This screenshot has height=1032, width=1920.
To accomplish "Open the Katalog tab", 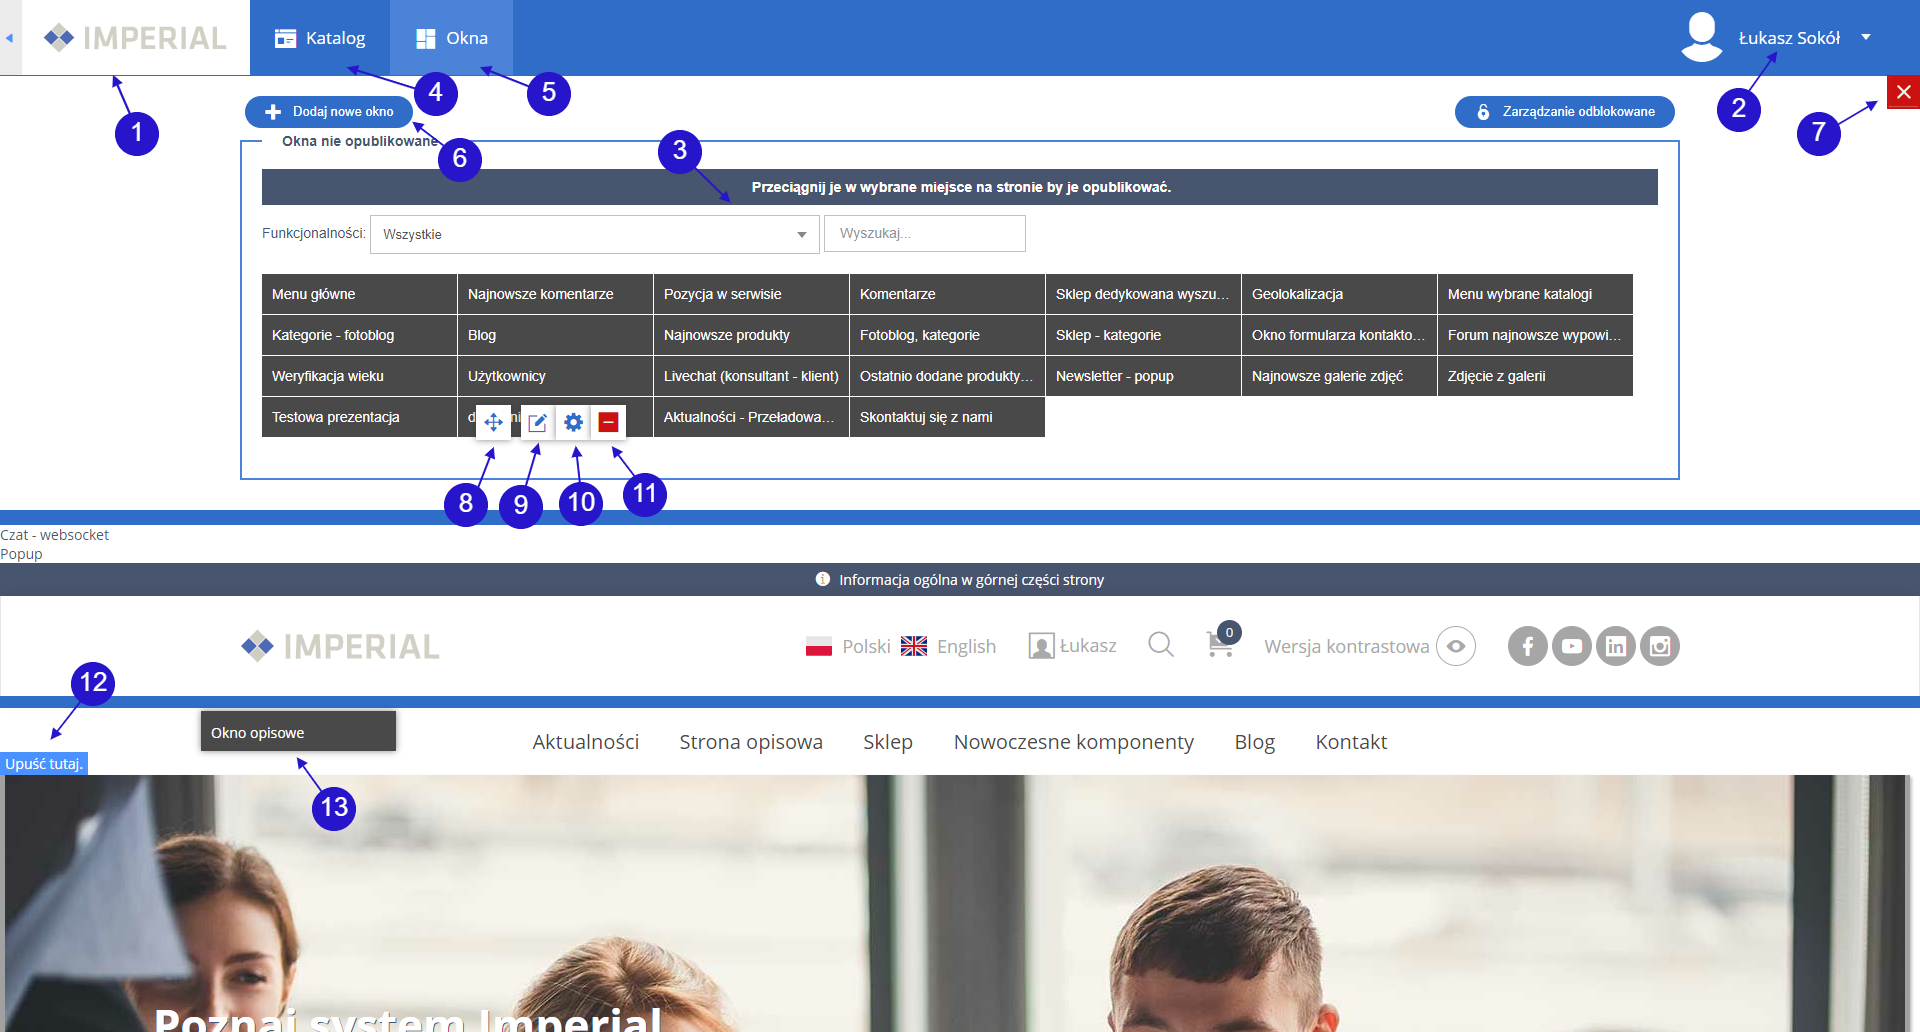I will 320,38.
